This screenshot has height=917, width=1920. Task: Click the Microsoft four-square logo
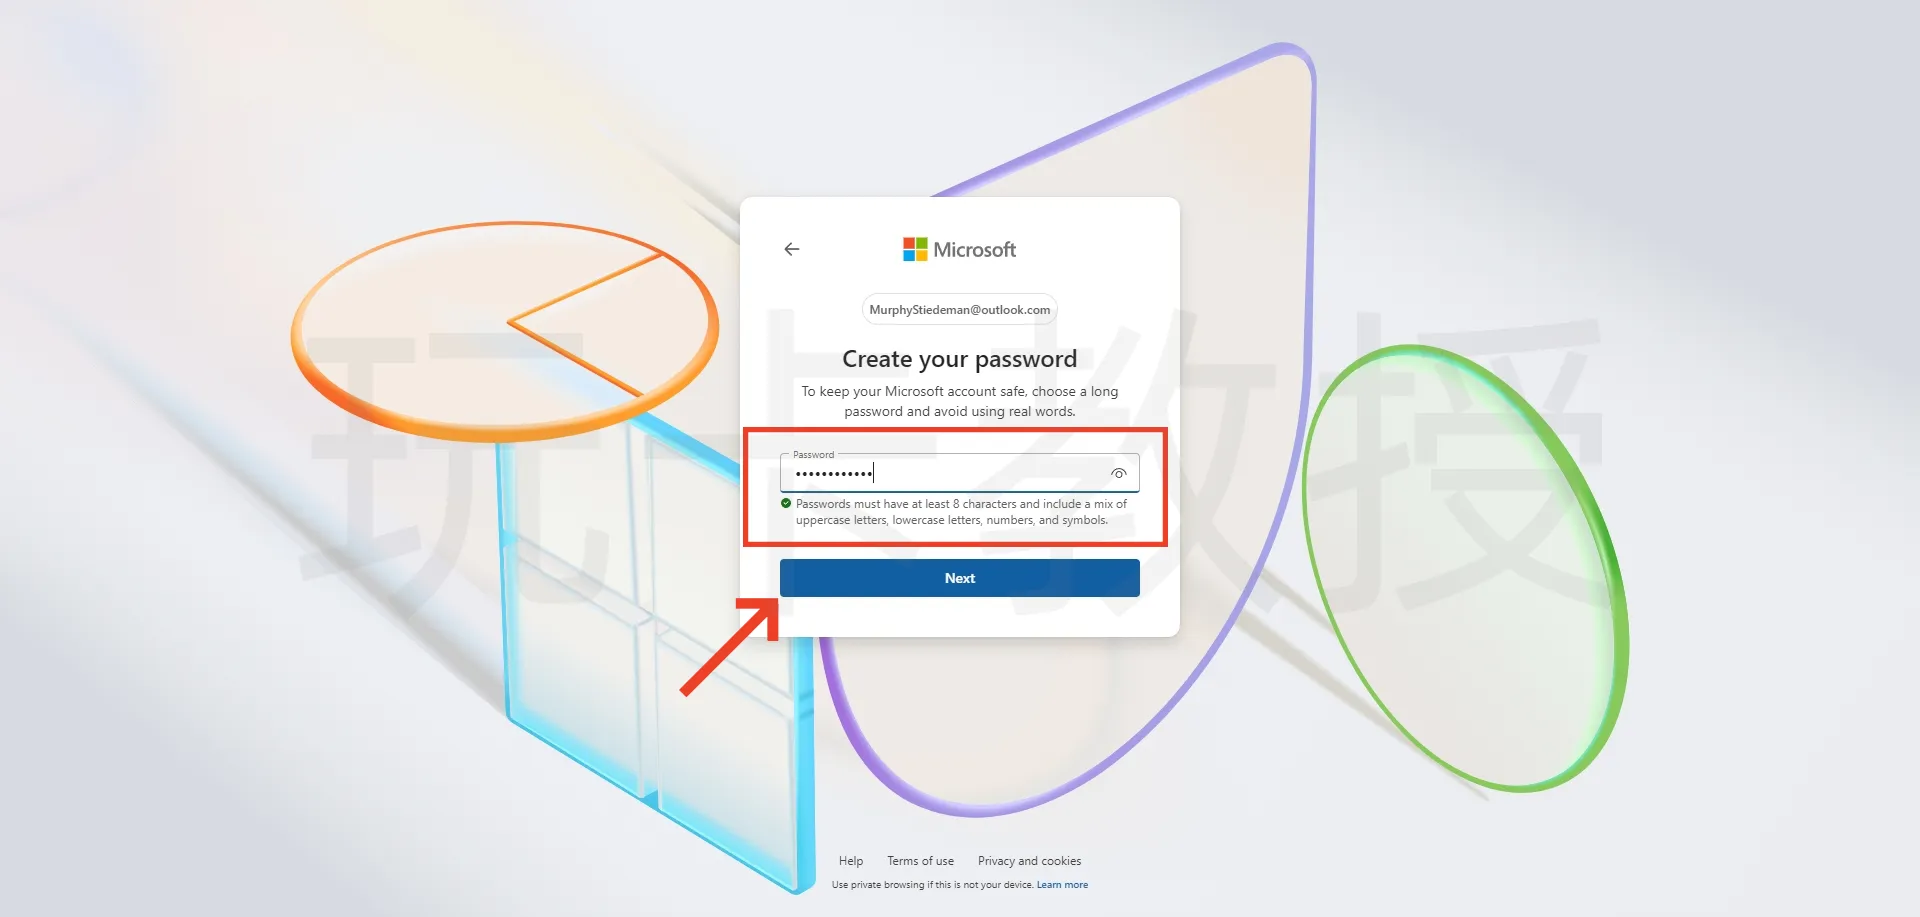pos(915,249)
